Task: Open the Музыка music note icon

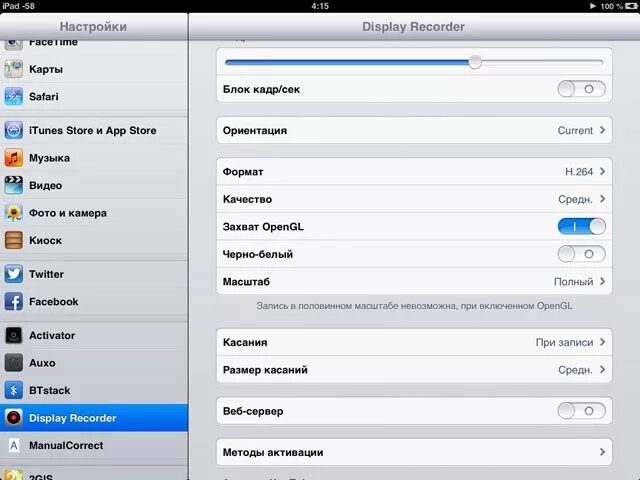Action: 13,158
